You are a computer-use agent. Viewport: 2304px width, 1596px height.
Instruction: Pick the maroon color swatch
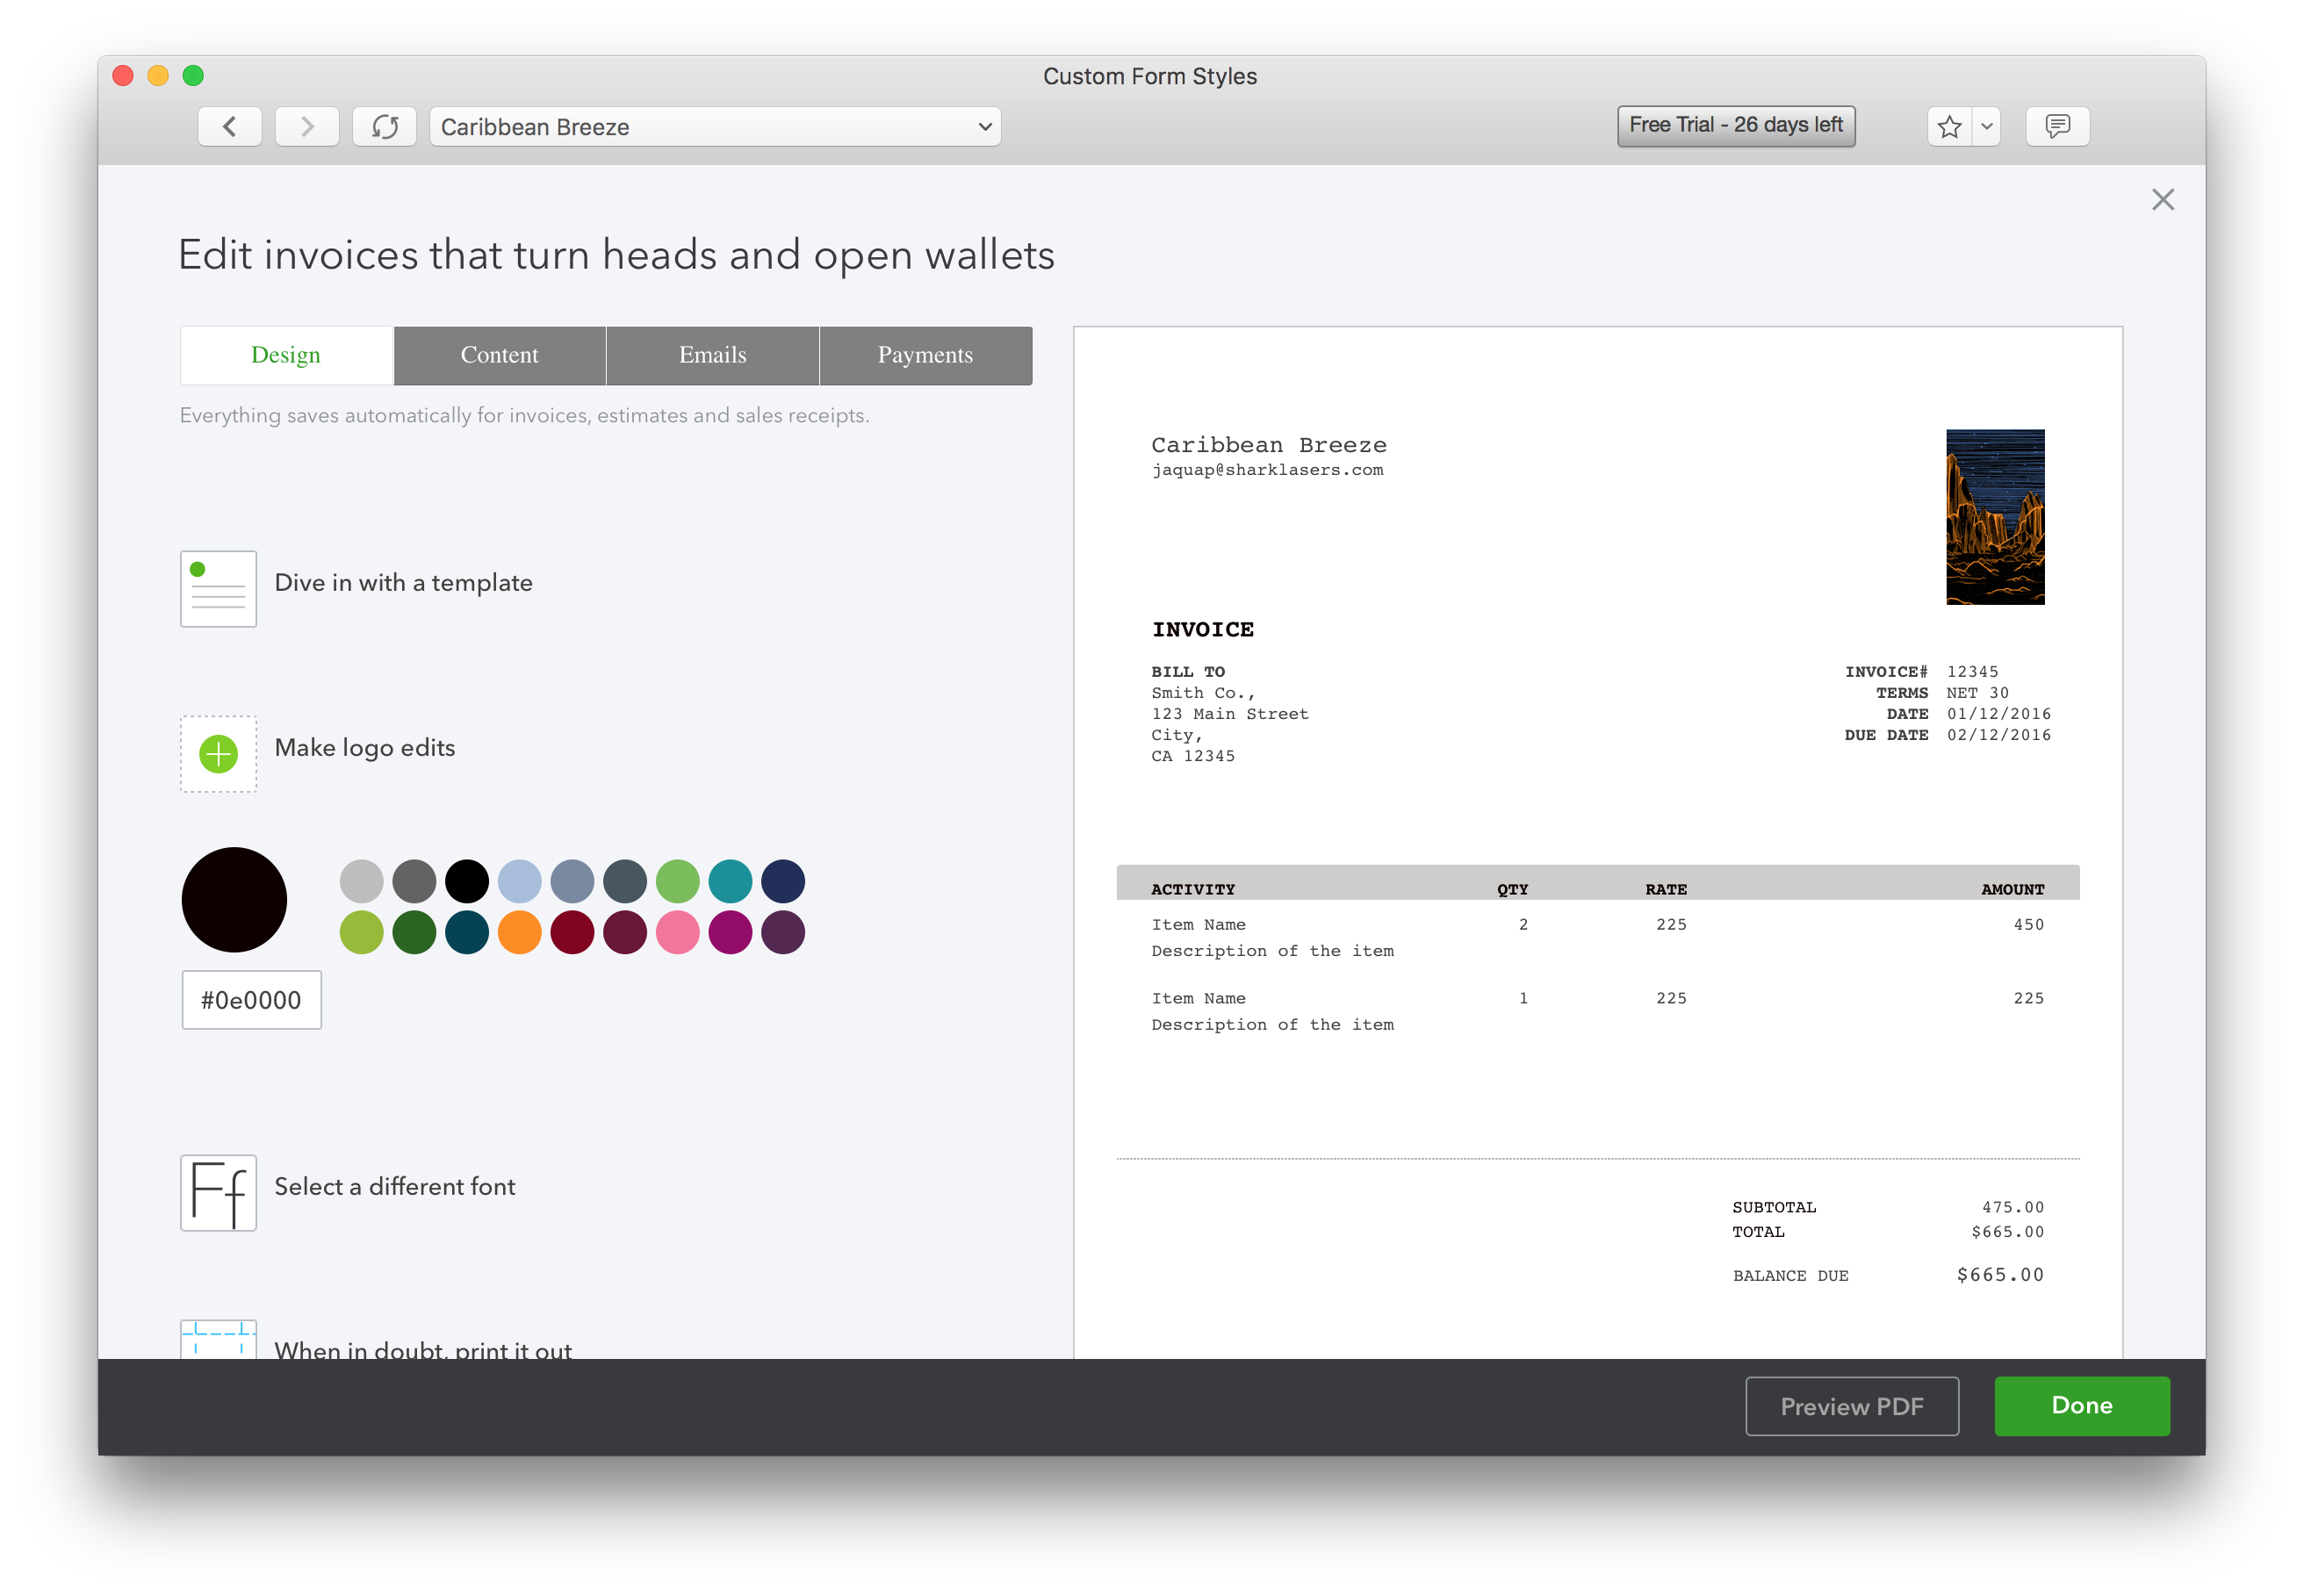point(625,932)
